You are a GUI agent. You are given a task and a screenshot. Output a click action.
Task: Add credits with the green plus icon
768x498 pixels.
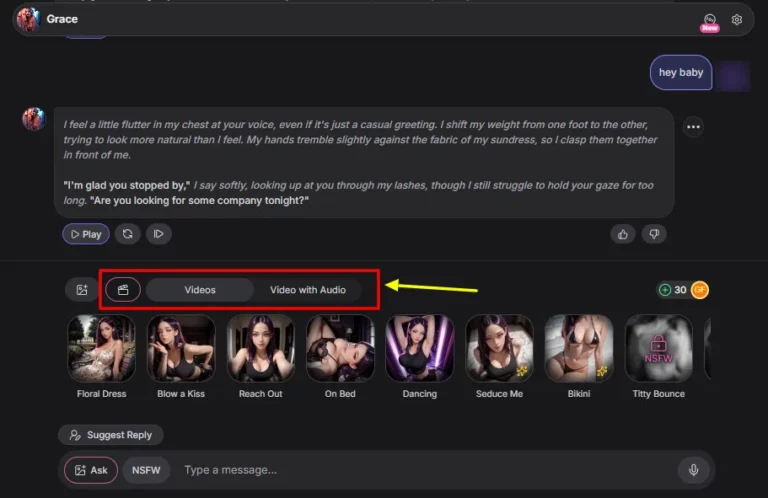[x=665, y=290]
